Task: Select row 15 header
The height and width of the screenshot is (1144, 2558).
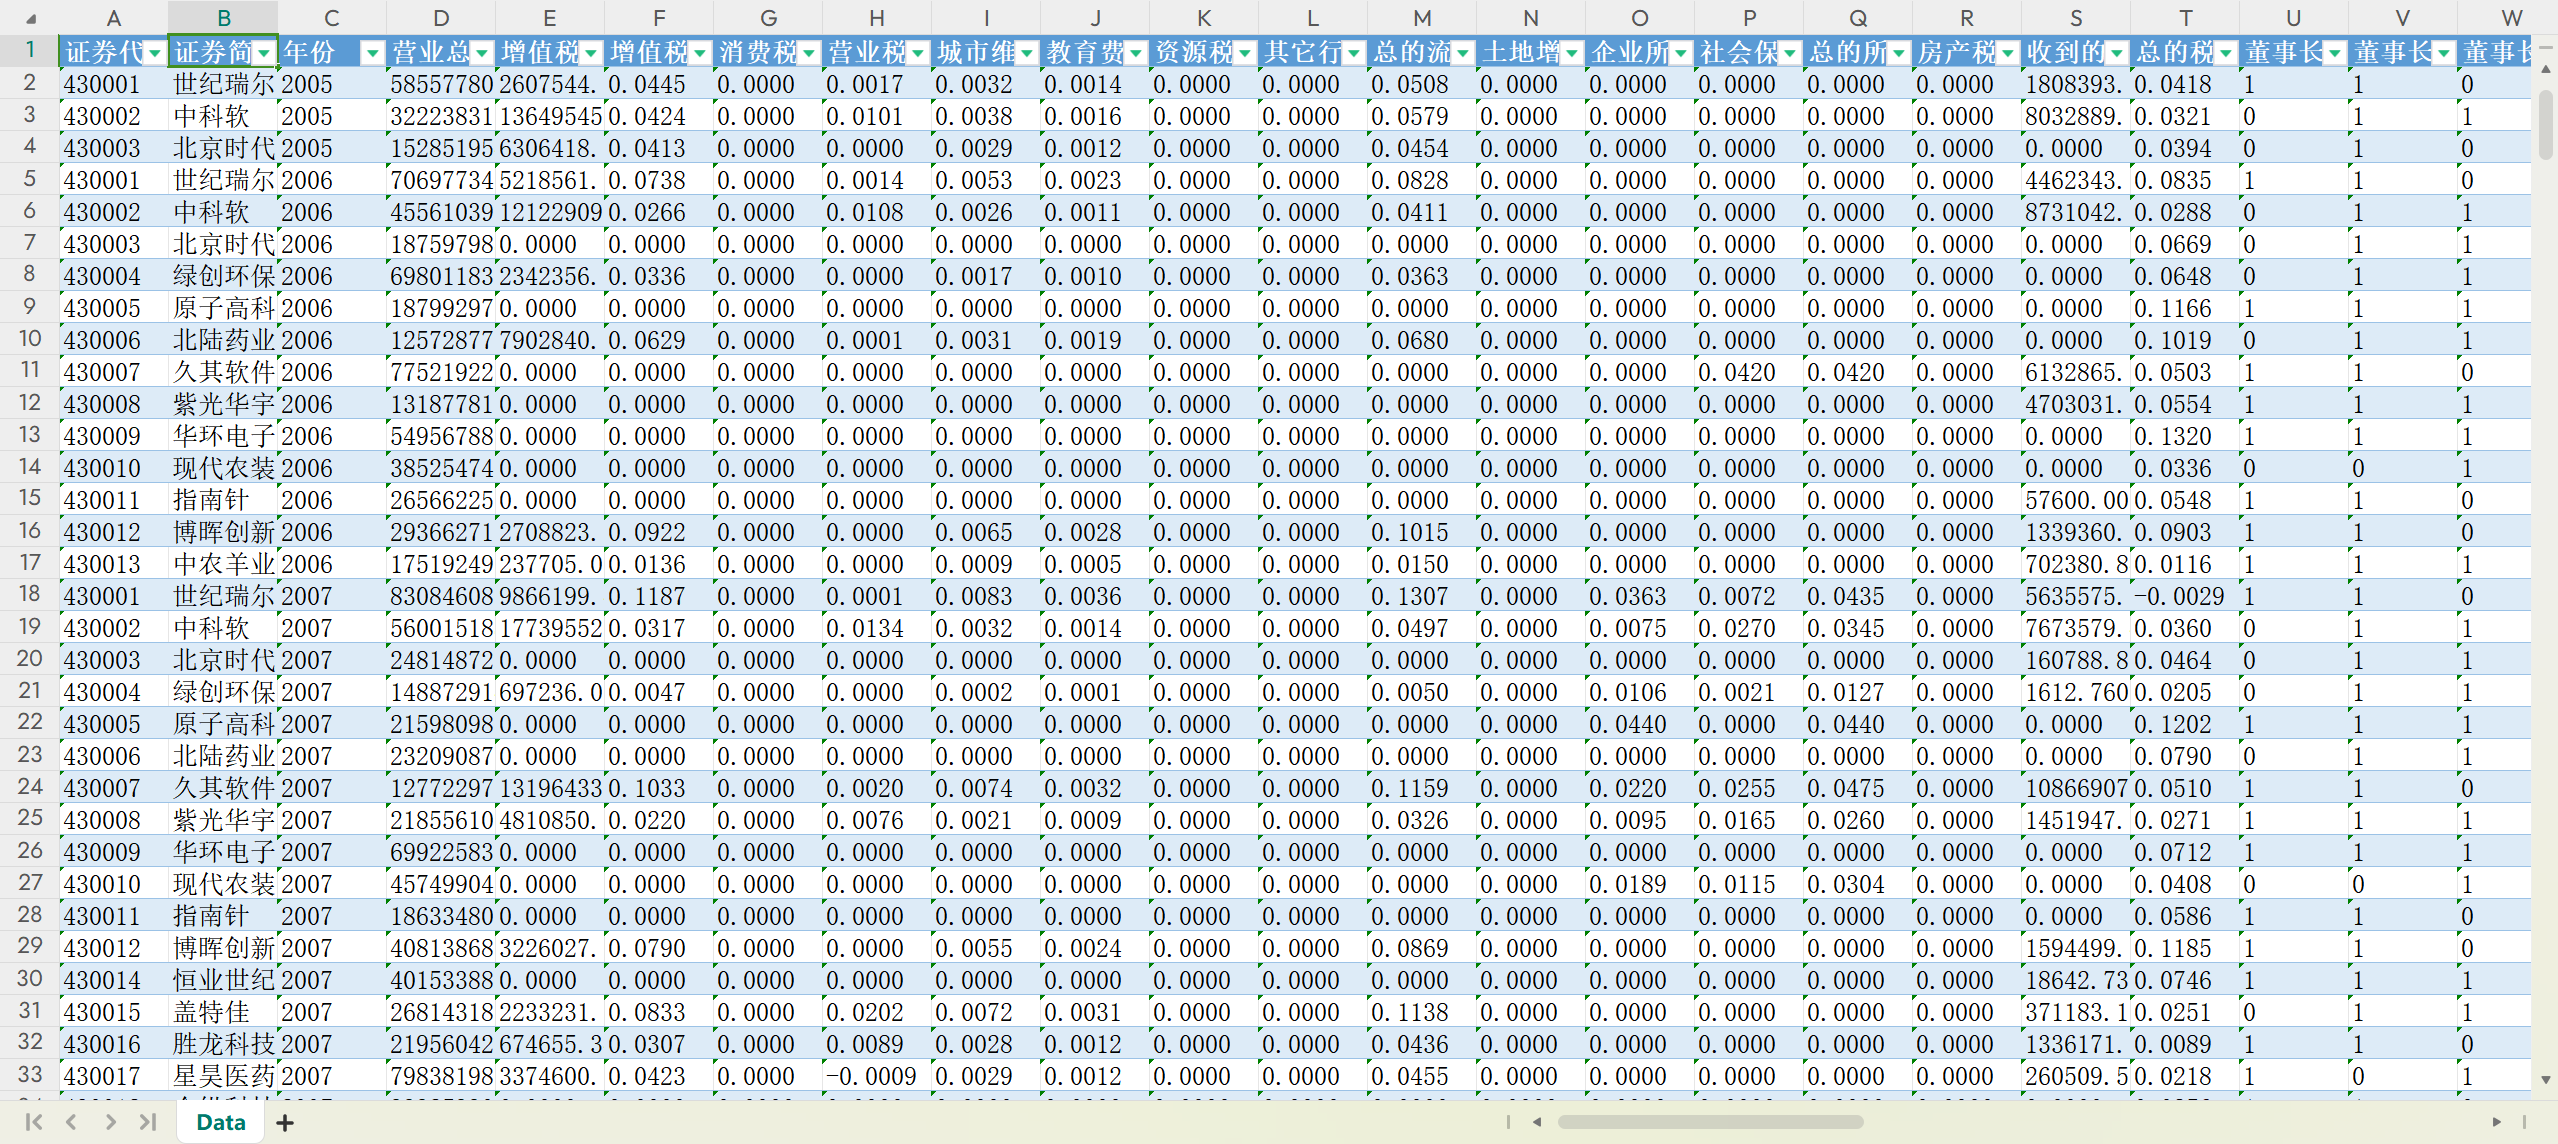Action: pyautogui.click(x=30, y=499)
